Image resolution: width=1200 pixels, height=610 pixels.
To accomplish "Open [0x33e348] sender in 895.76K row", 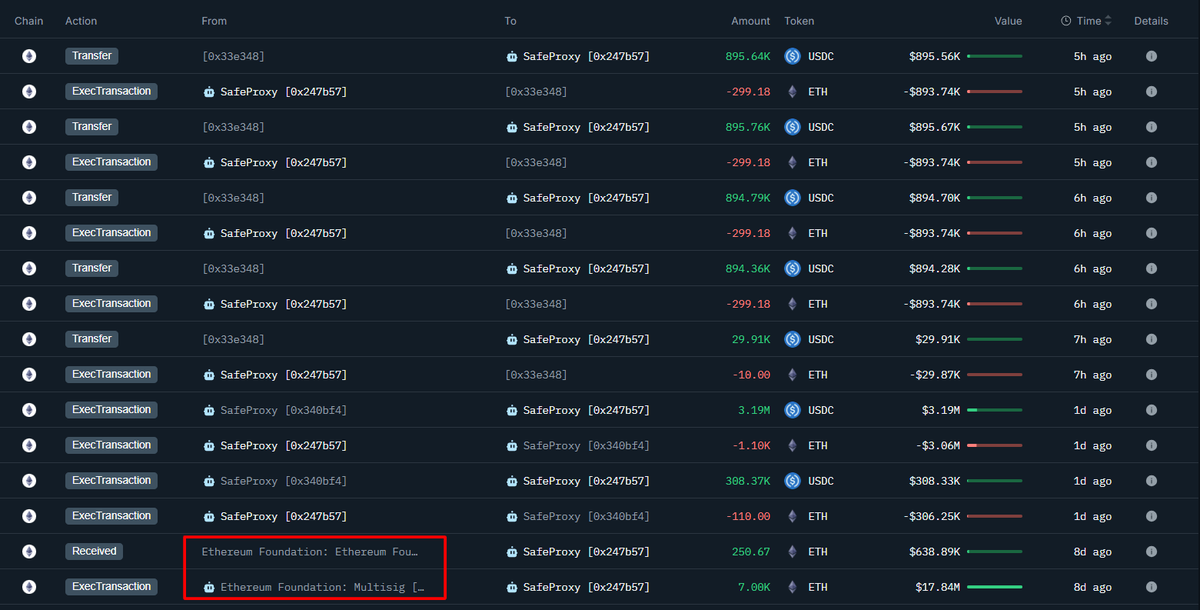I will [x=233, y=127].
